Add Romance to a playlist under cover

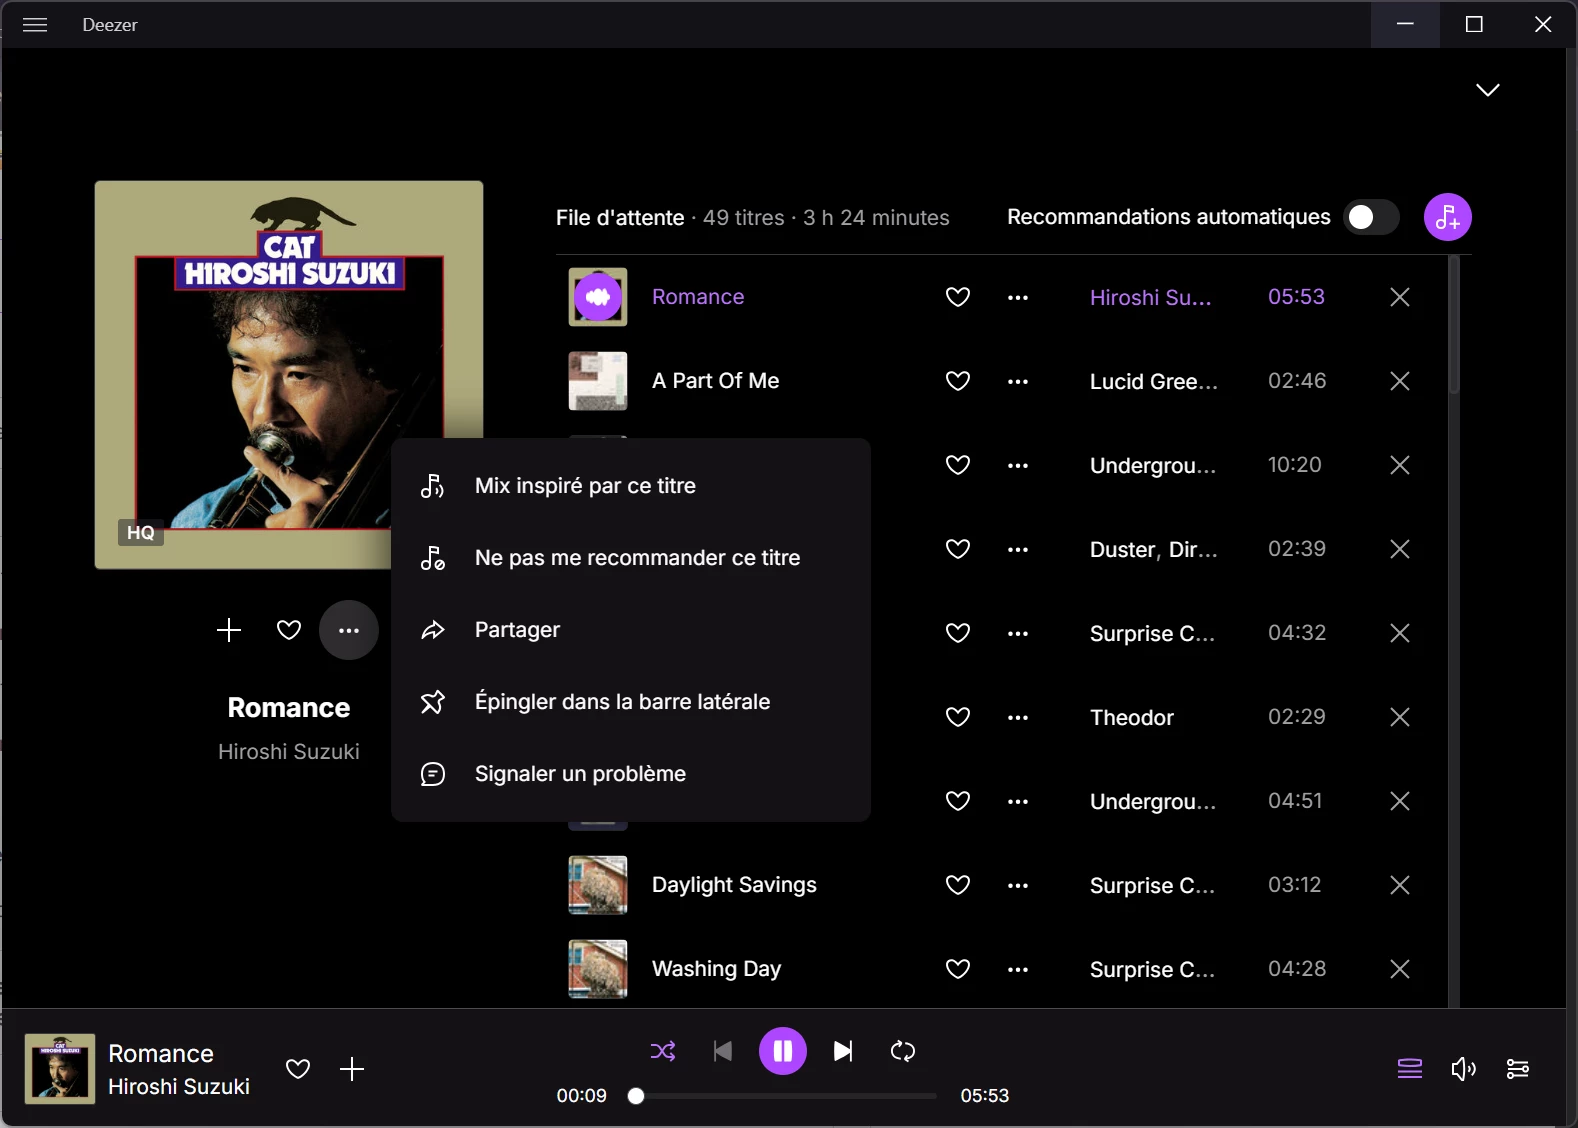229,630
